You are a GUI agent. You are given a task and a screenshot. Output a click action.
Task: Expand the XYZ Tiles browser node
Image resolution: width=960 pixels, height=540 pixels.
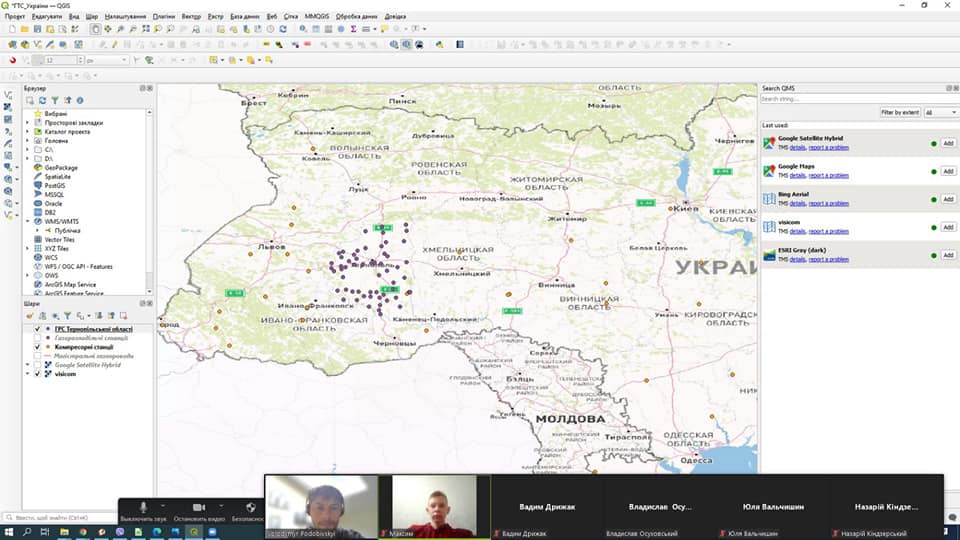click(27, 249)
